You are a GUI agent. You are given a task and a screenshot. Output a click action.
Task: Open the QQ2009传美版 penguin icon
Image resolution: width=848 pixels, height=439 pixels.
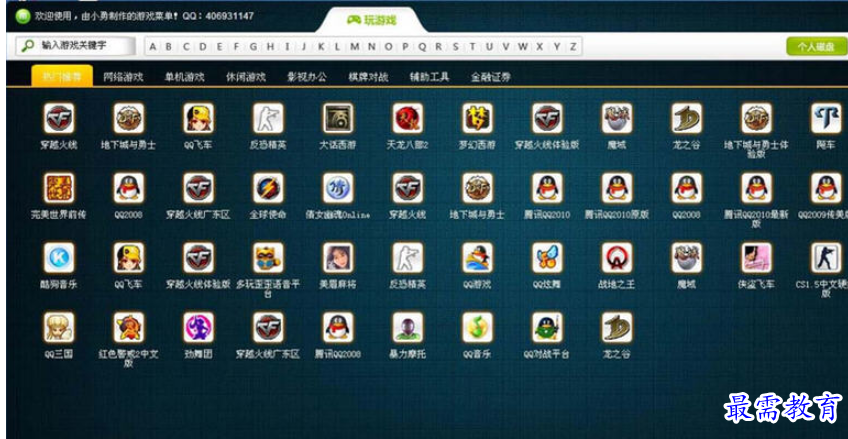point(826,188)
